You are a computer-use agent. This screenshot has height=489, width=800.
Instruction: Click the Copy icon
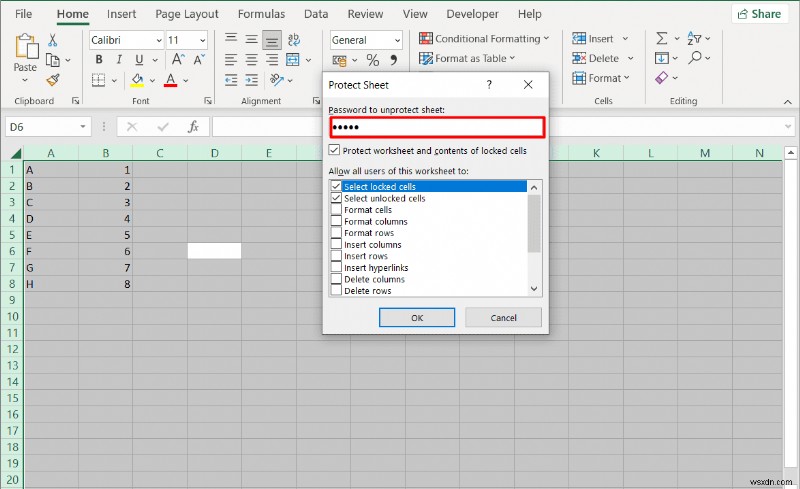coord(53,60)
